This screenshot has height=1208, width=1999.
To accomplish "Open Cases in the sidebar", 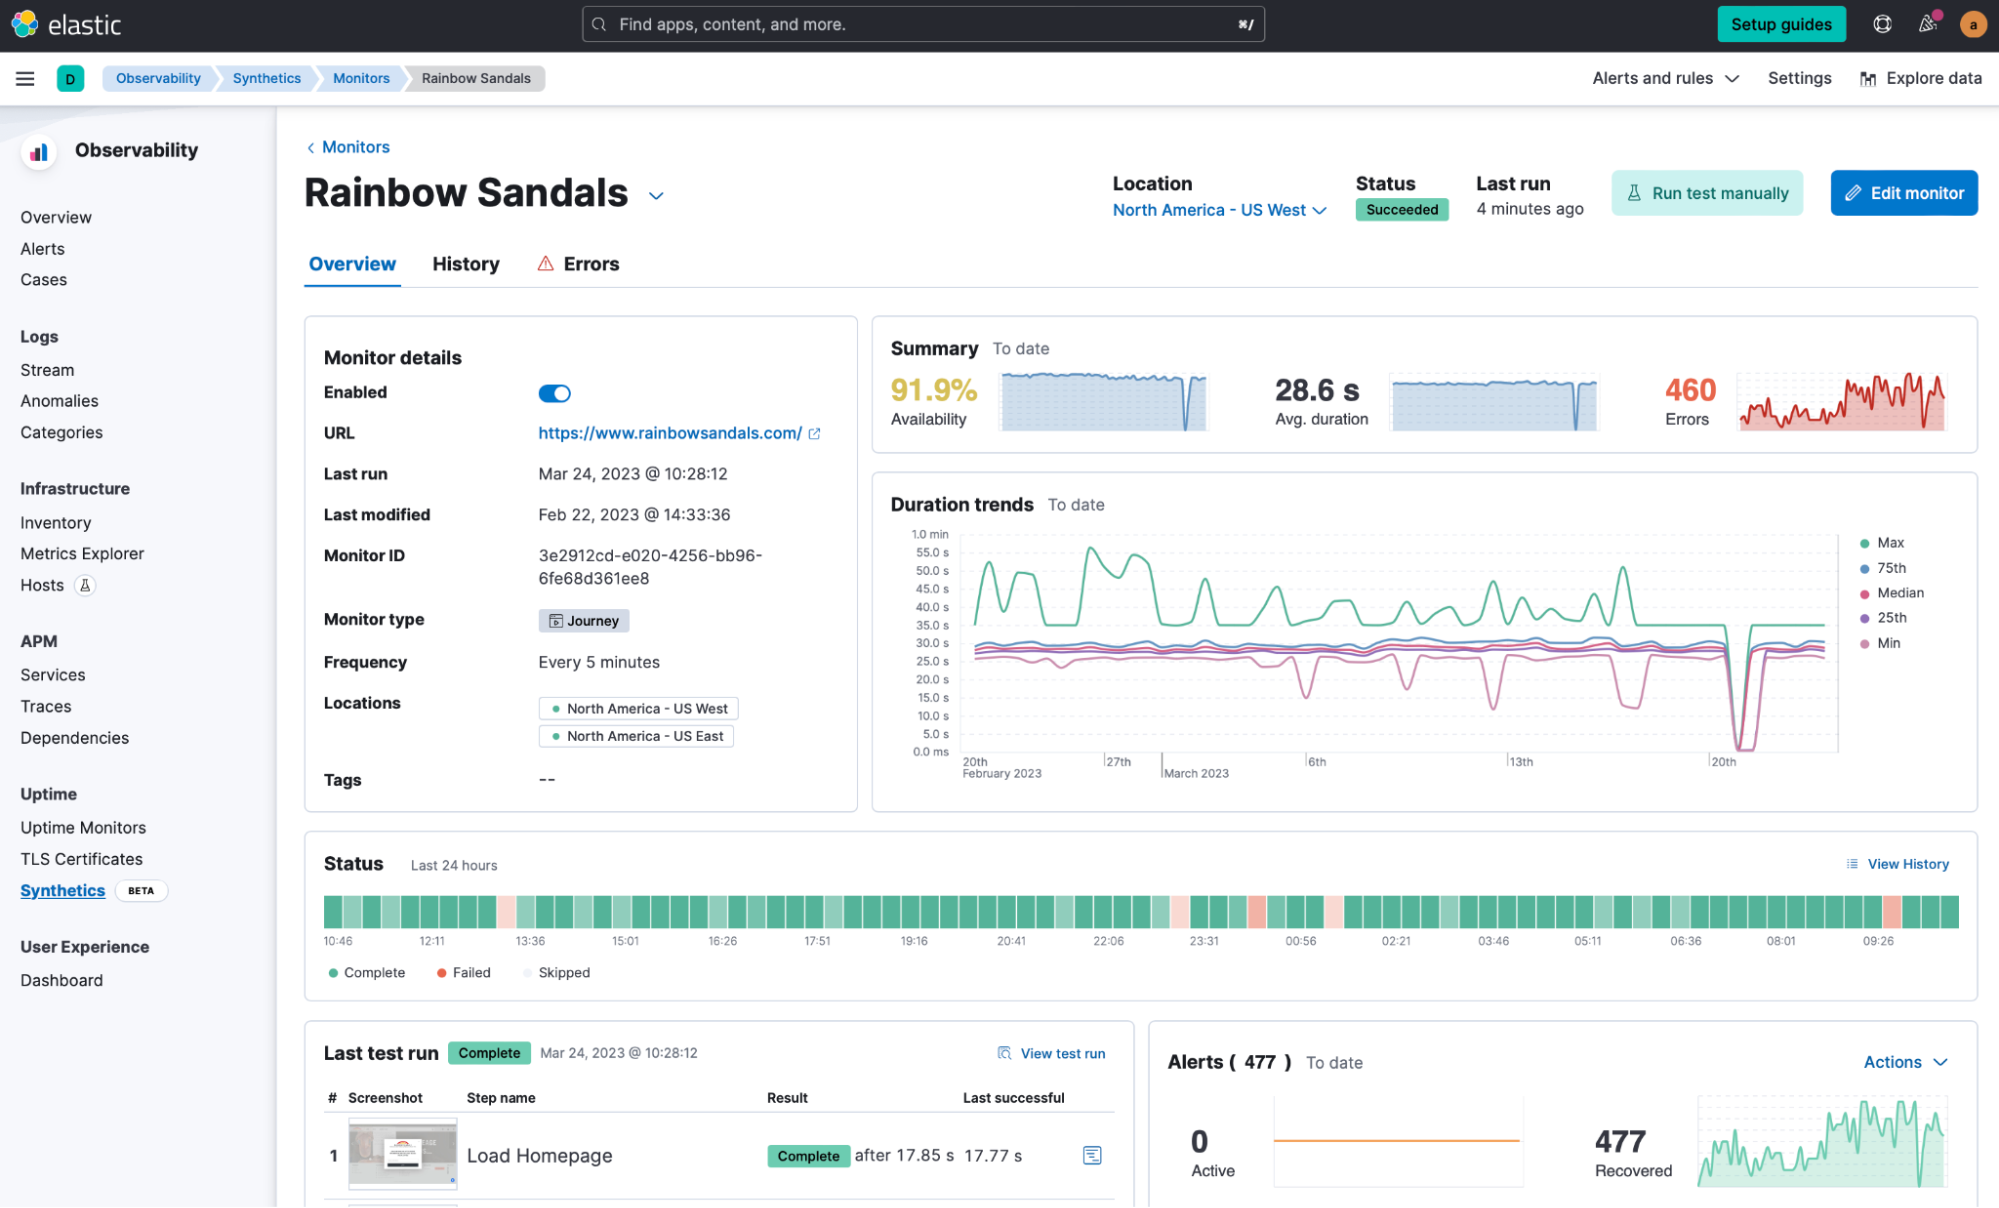I will click(44, 280).
